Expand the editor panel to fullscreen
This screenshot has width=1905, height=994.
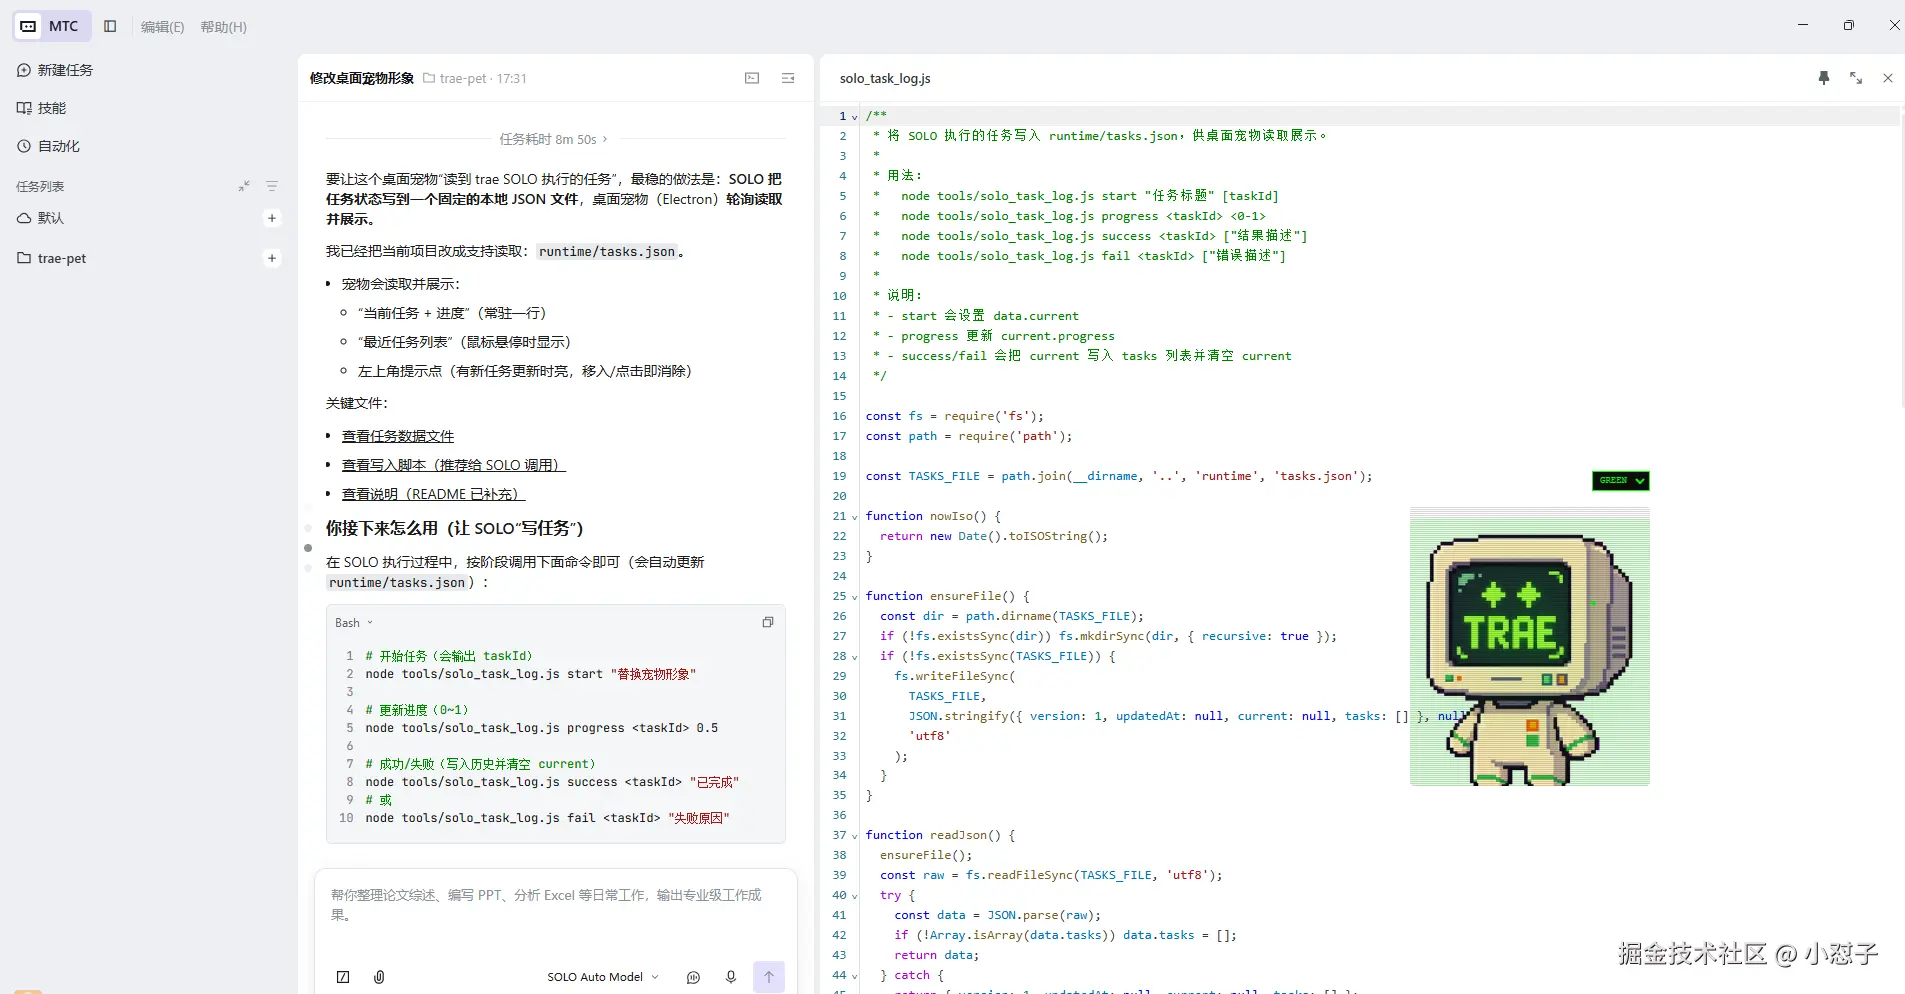(x=1856, y=78)
